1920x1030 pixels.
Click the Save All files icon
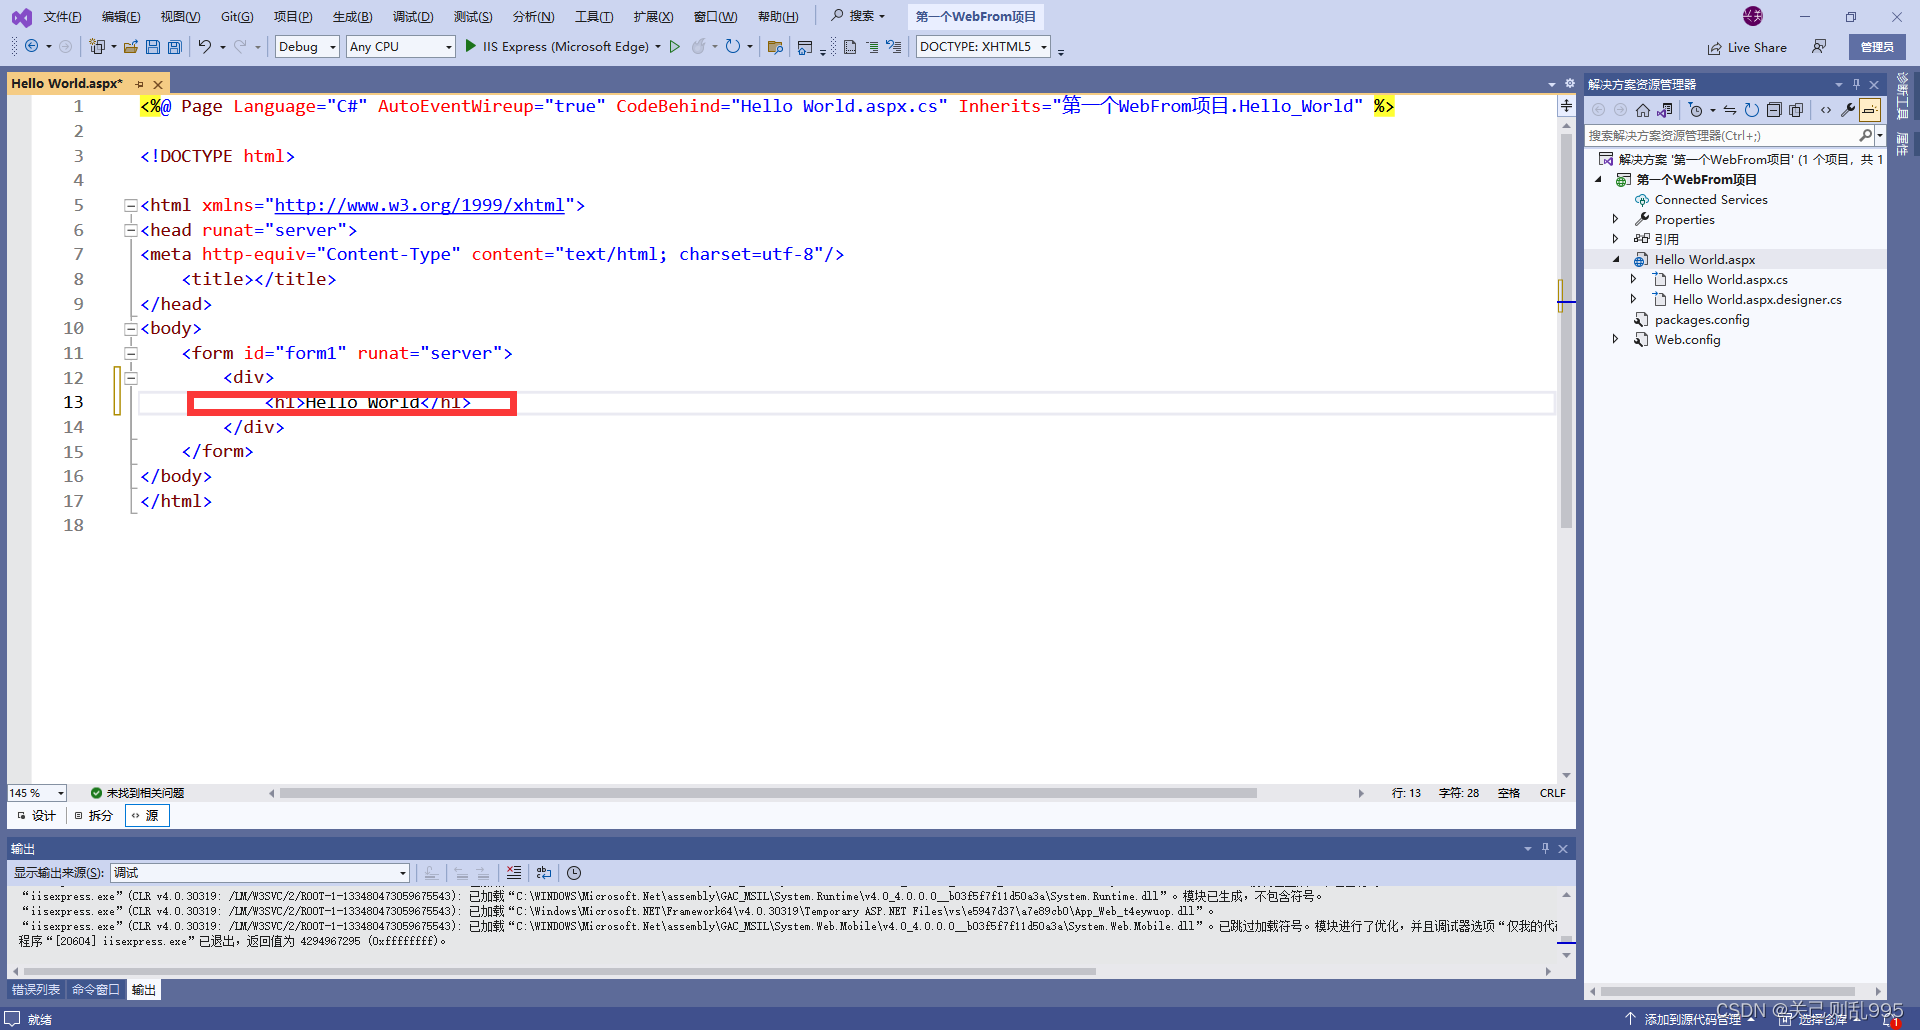click(174, 46)
